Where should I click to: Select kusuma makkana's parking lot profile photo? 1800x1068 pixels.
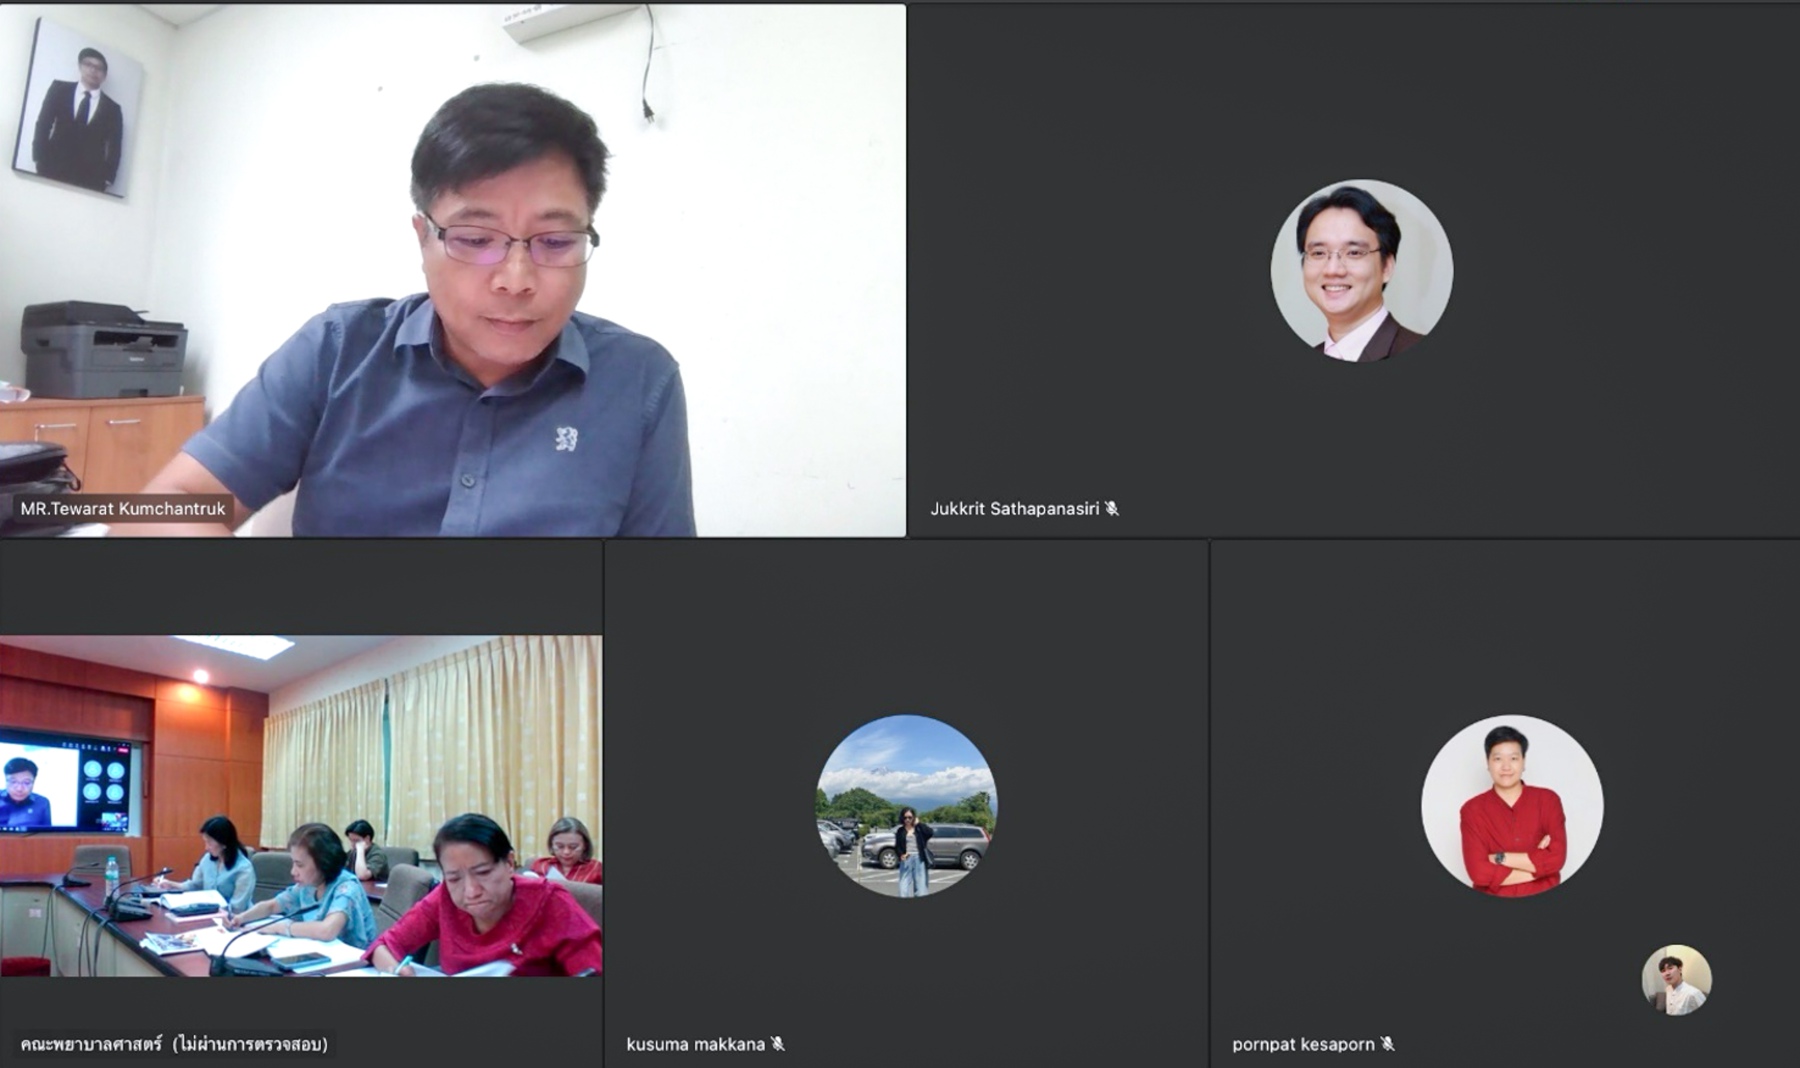(x=906, y=805)
